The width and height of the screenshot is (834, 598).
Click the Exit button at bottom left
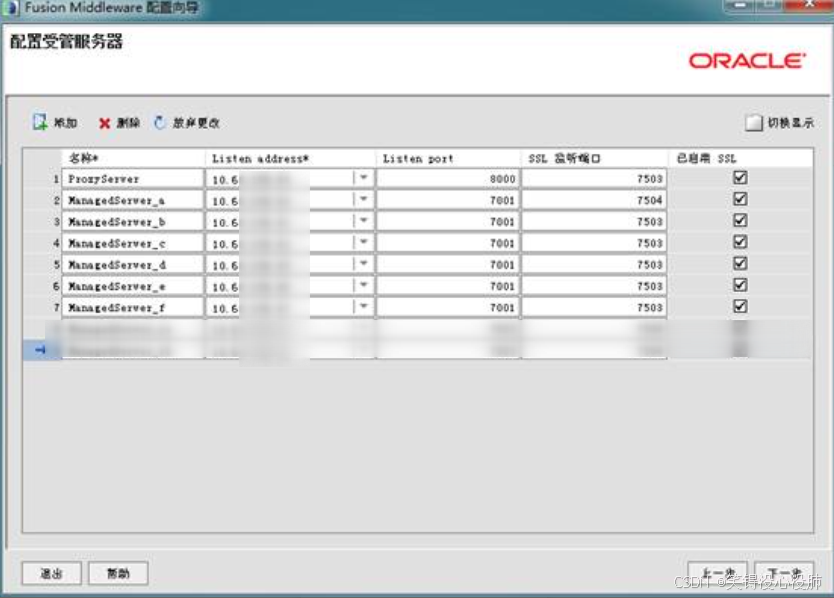(x=52, y=573)
